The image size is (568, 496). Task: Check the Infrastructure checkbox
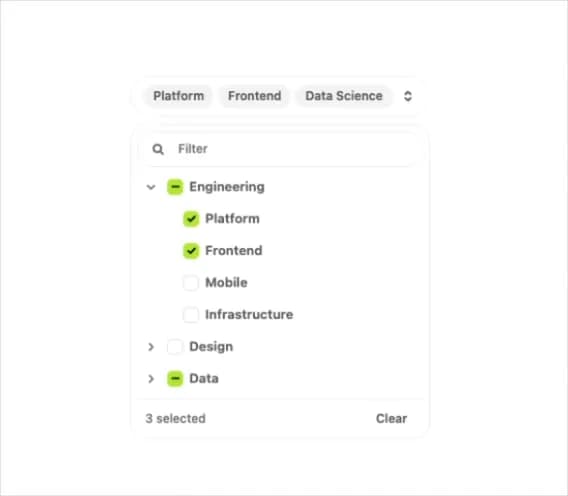pyautogui.click(x=191, y=314)
